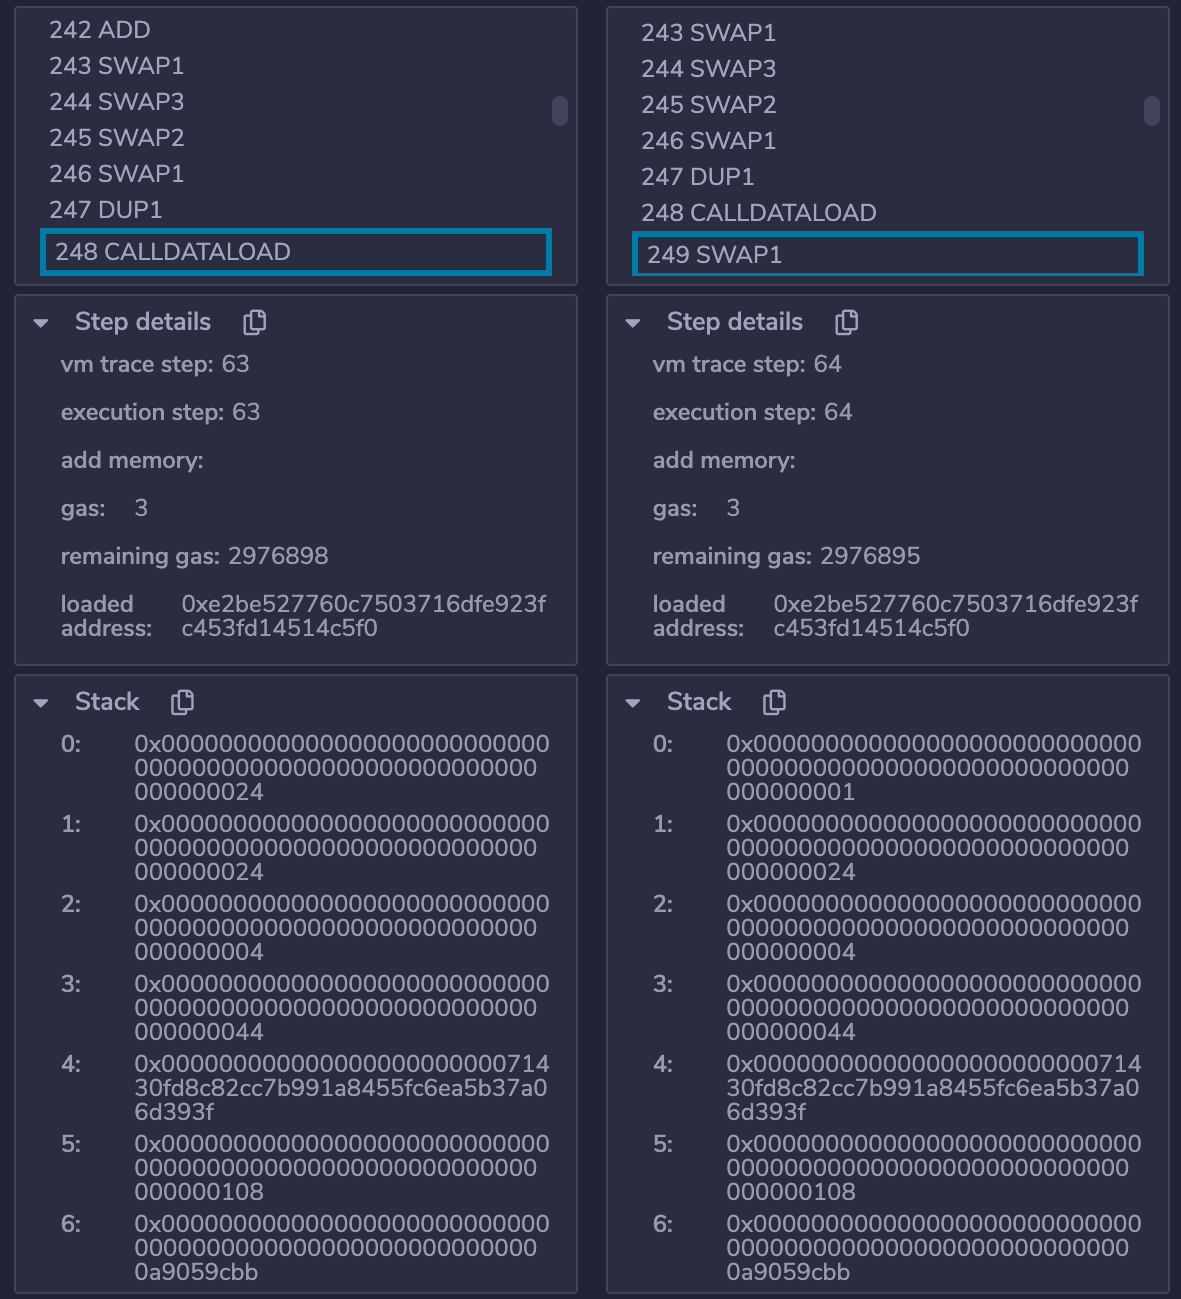Copy the Stack contents in left panel
The width and height of the screenshot is (1181, 1299).
(182, 702)
